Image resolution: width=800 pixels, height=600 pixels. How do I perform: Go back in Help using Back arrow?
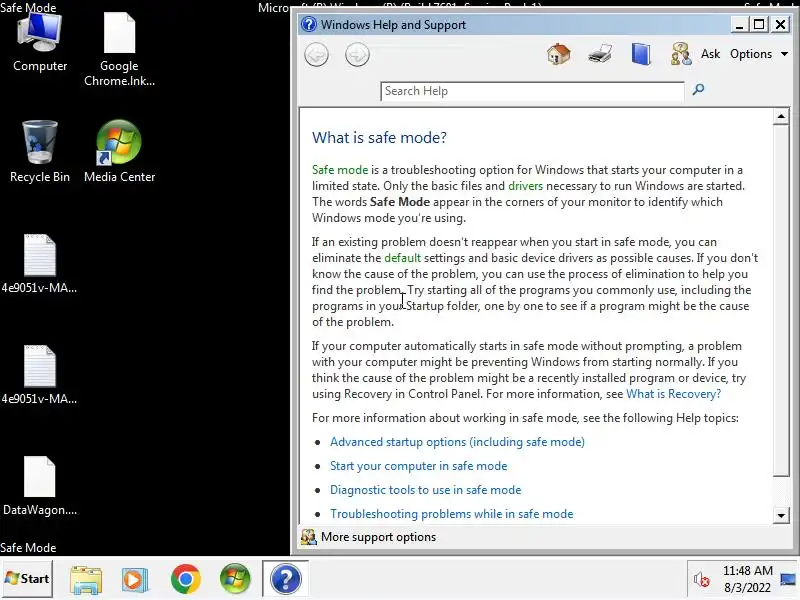pos(316,55)
